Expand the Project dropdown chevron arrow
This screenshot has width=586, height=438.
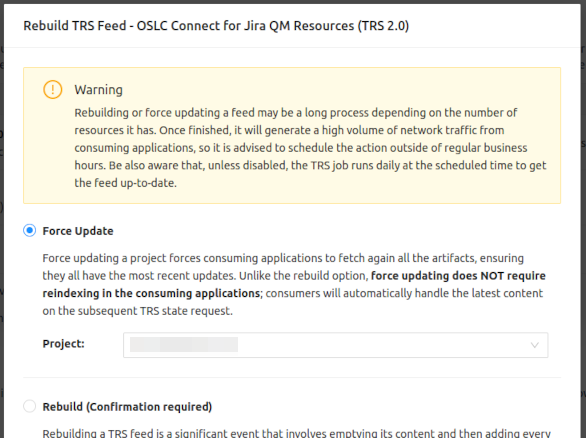[x=535, y=345]
